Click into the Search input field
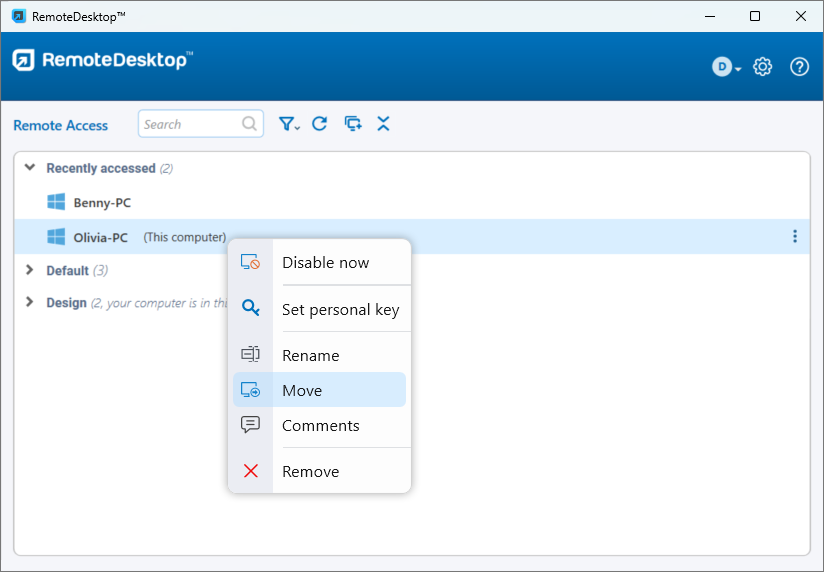This screenshot has width=824, height=572. click(190, 124)
